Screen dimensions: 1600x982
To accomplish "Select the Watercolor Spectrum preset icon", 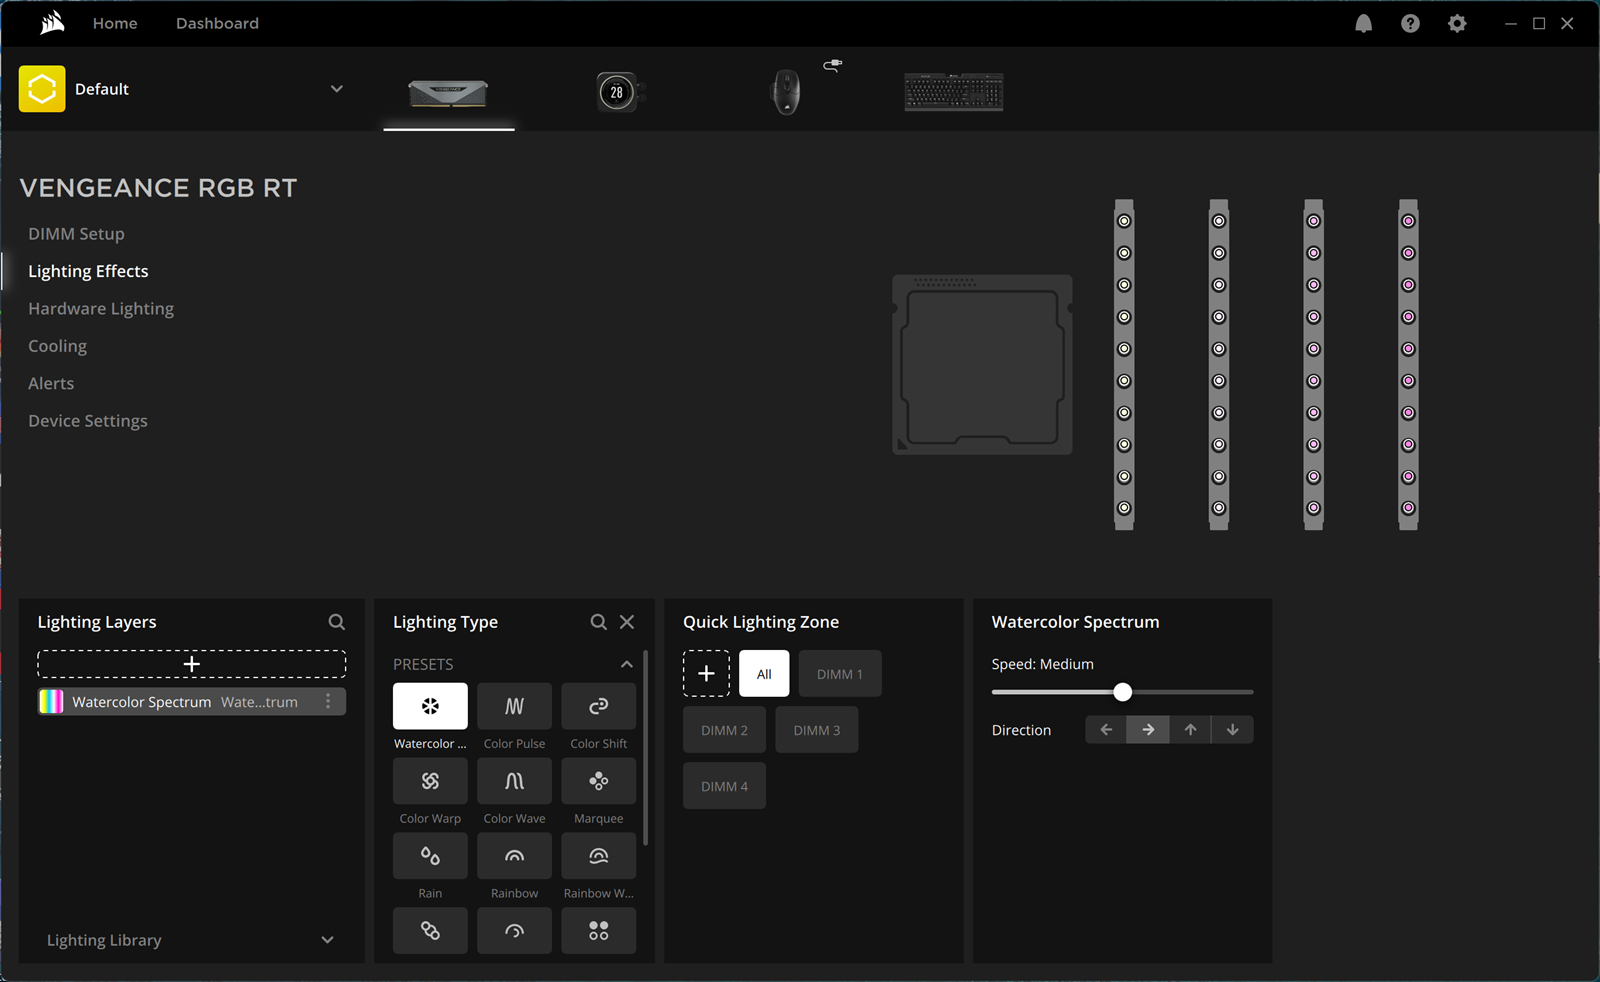I will click(x=430, y=706).
